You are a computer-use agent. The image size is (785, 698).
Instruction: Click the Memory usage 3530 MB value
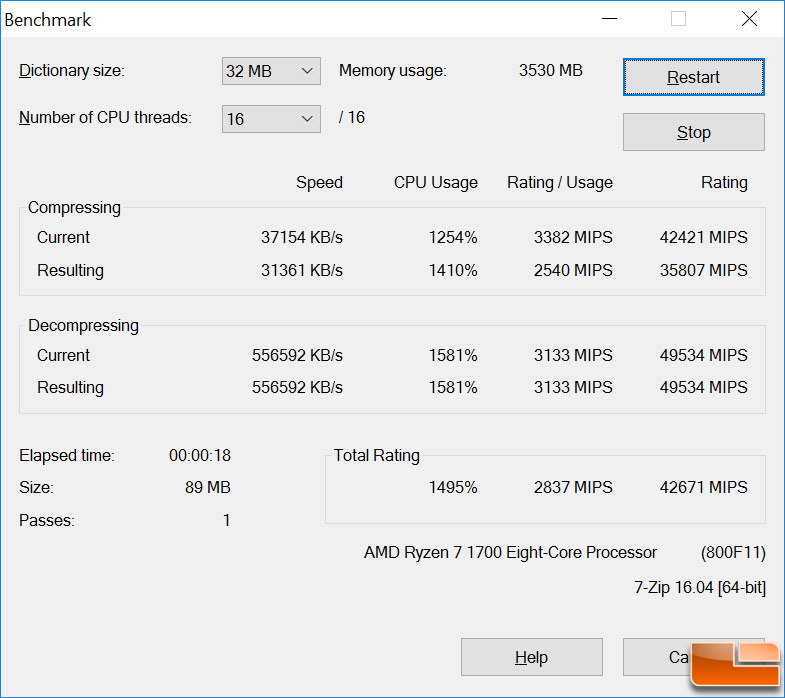point(550,70)
